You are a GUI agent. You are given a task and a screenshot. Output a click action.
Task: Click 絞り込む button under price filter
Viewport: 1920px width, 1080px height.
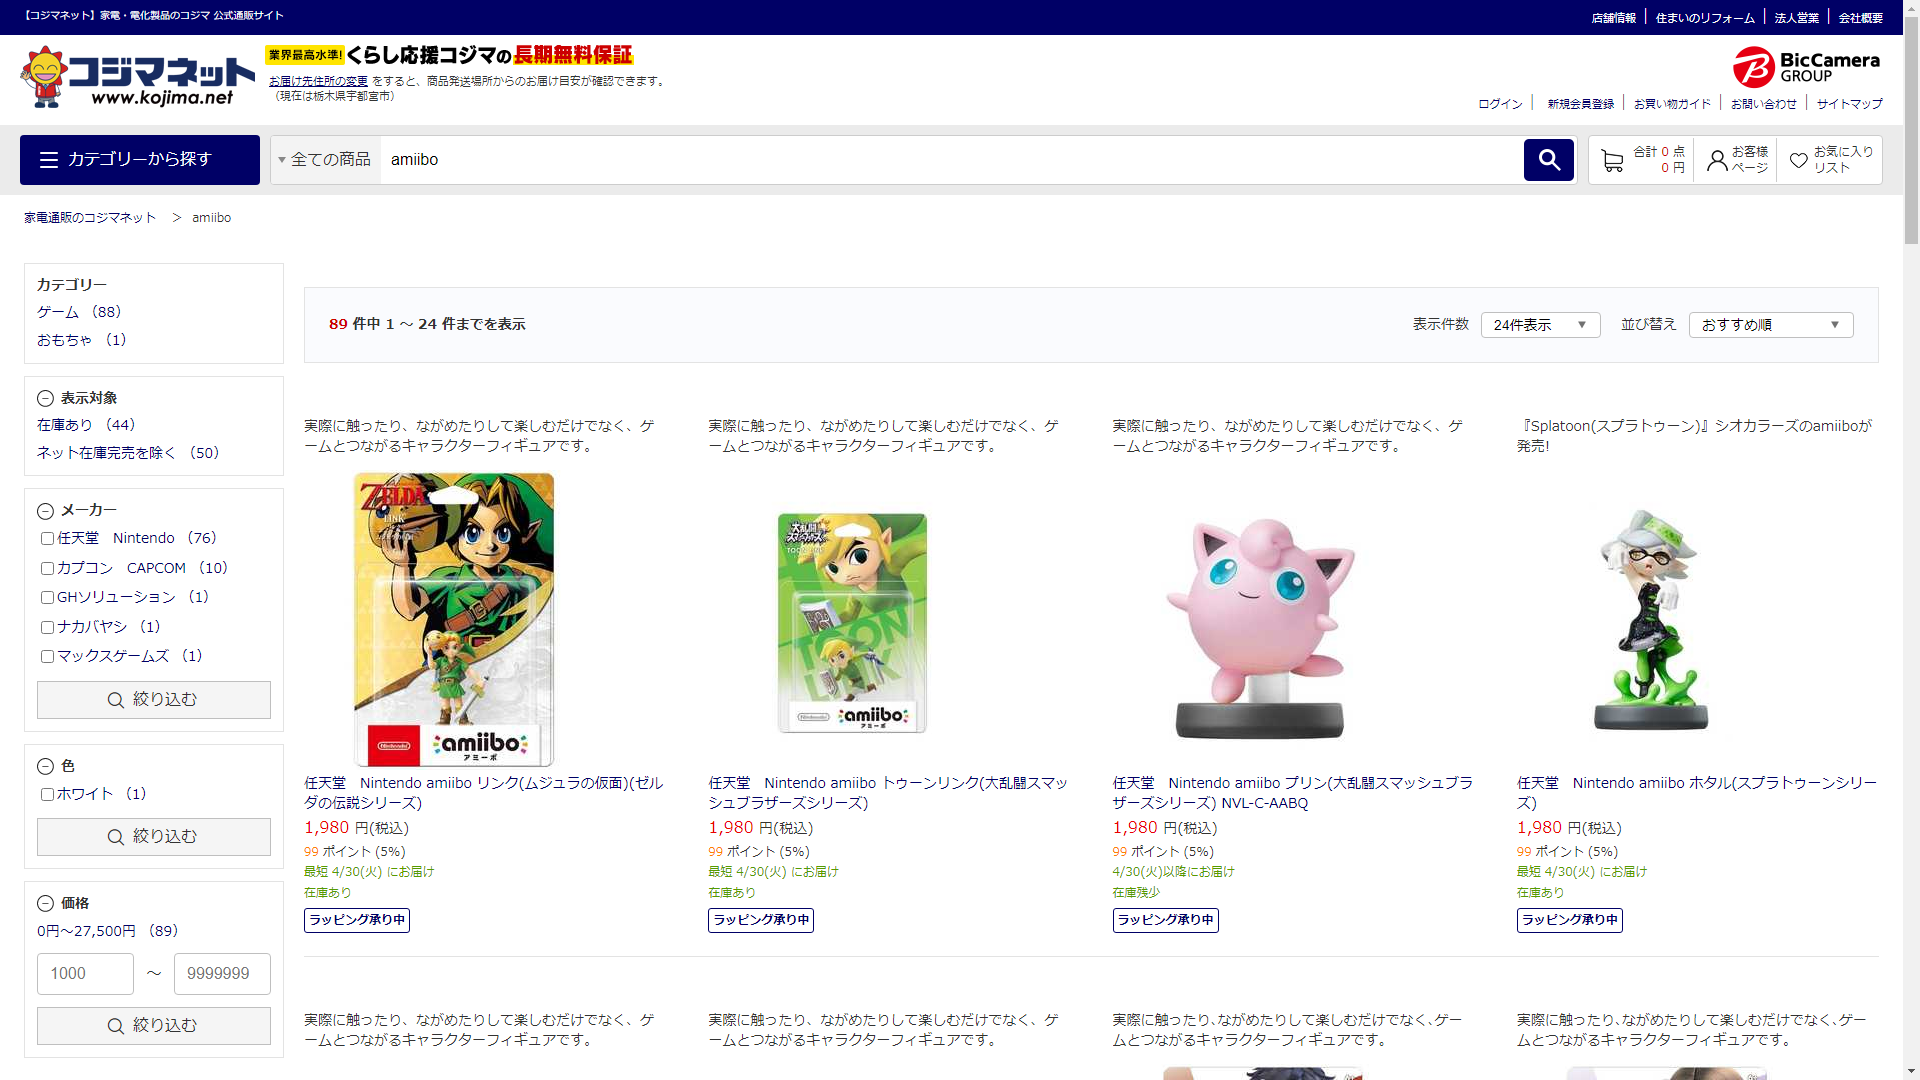pos(154,1026)
